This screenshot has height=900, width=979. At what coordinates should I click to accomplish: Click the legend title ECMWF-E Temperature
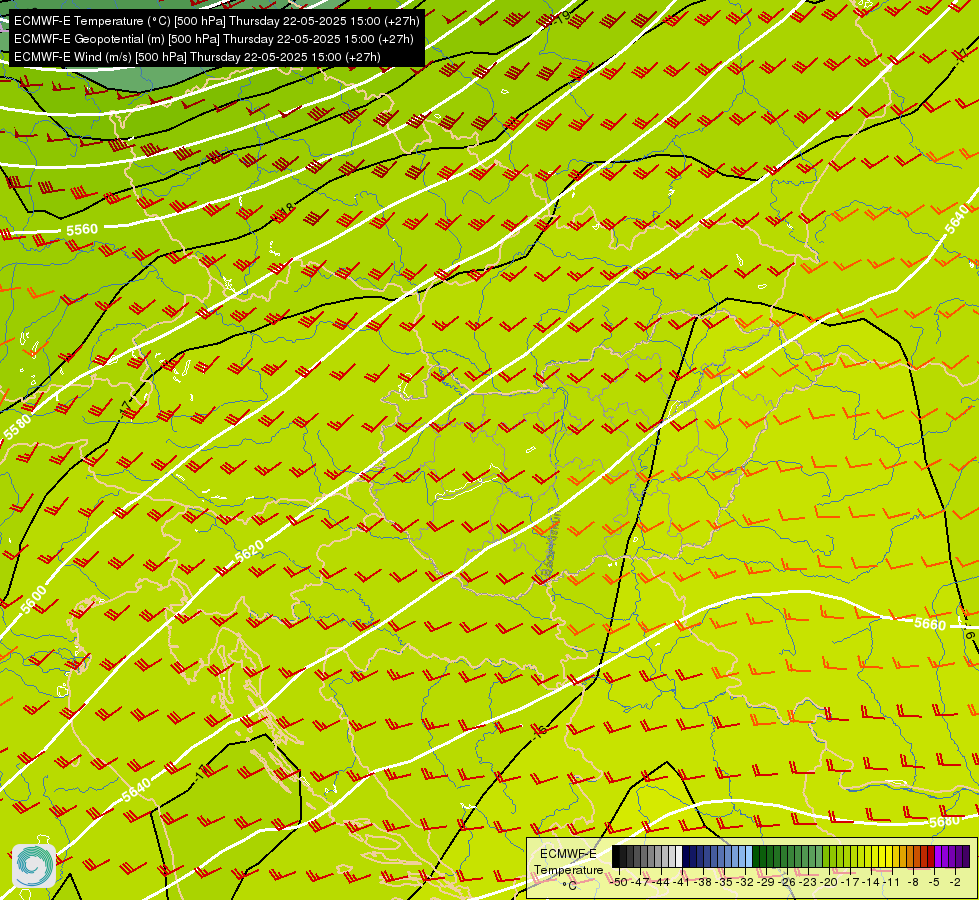point(569,862)
